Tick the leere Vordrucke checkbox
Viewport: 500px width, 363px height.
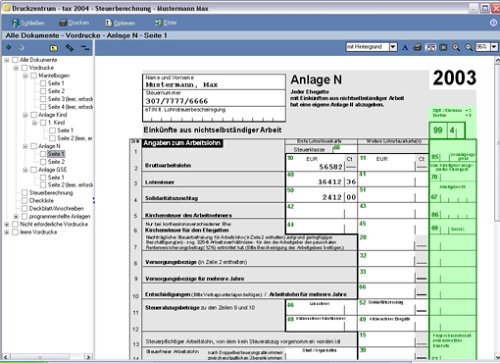pos(15,232)
